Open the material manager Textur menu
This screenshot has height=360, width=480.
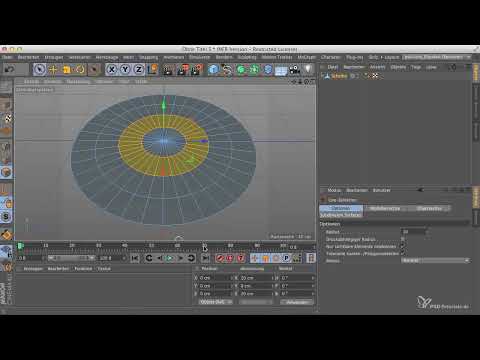104,269
